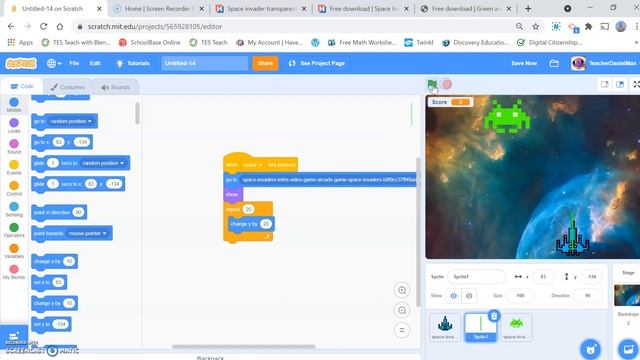Switch to small stage layout
Image resolution: width=640 pixels, height=360 pixels.
pyautogui.click(x=604, y=84)
